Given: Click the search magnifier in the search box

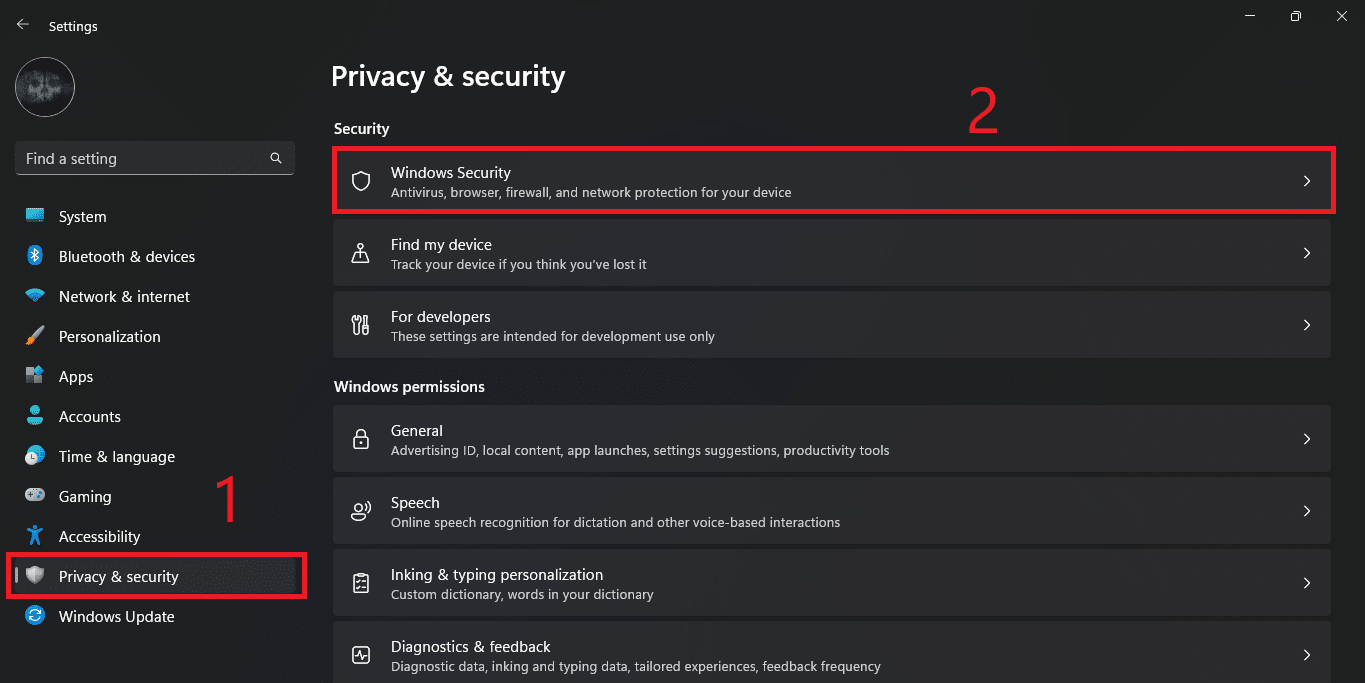Looking at the screenshot, I should click(x=275, y=158).
